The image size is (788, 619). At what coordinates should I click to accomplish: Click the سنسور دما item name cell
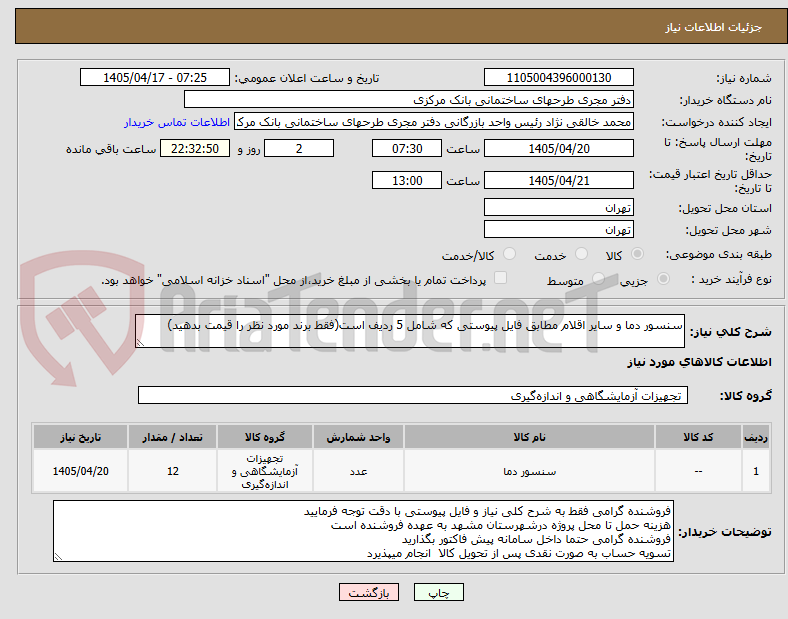[530, 471]
